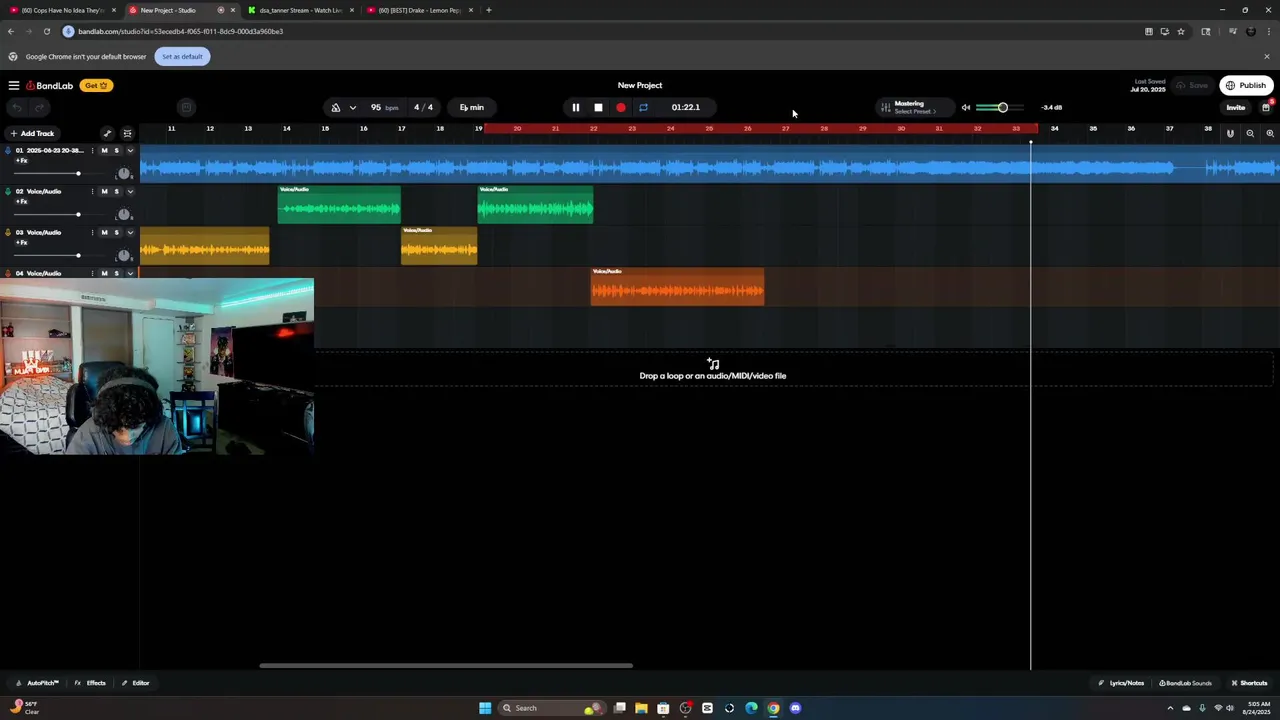This screenshot has height=720, width=1280.
Task: Open the Shortcuts panel
Action: point(1249,683)
